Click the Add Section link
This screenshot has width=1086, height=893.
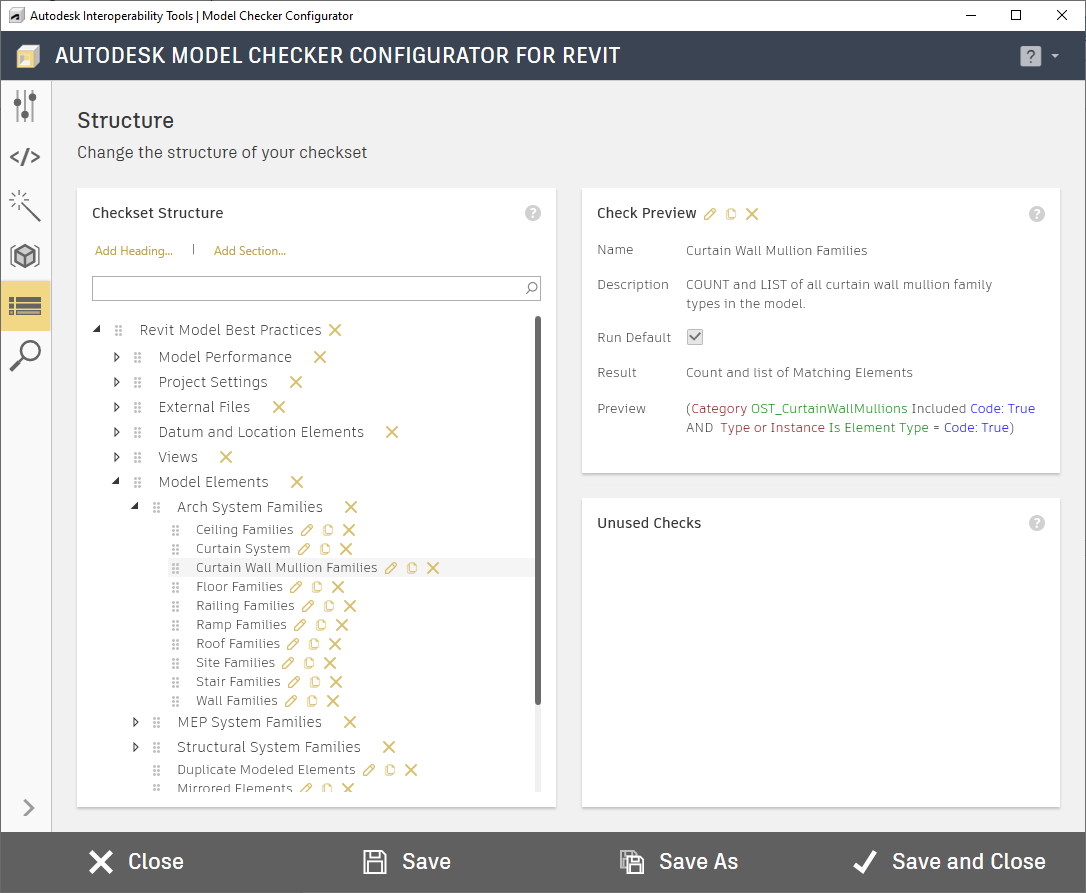coord(250,251)
